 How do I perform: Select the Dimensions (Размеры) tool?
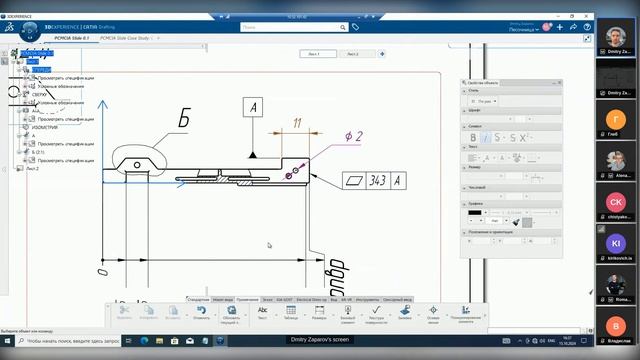(319, 313)
